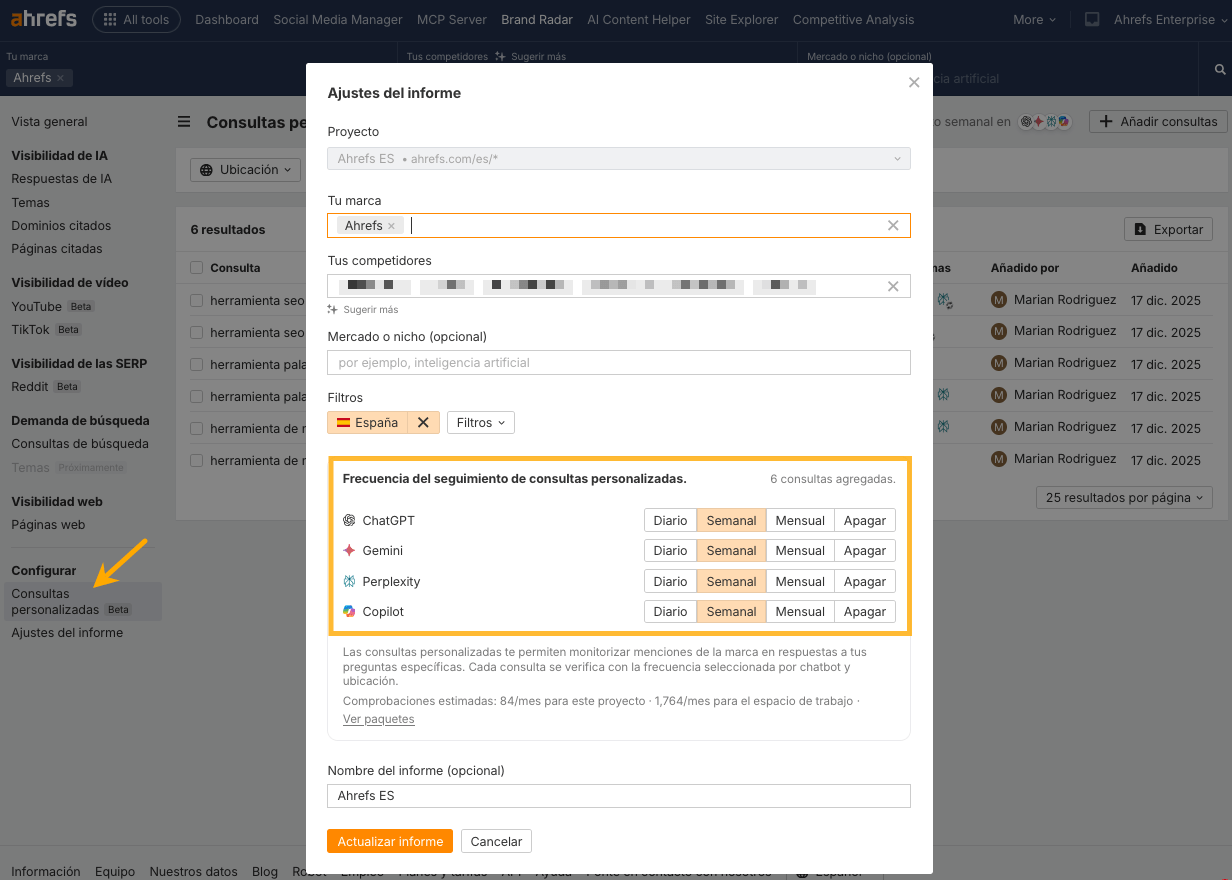Remove Ahrefs tag in top Tu marca bar
This screenshot has height=880, width=1232.
60,78
